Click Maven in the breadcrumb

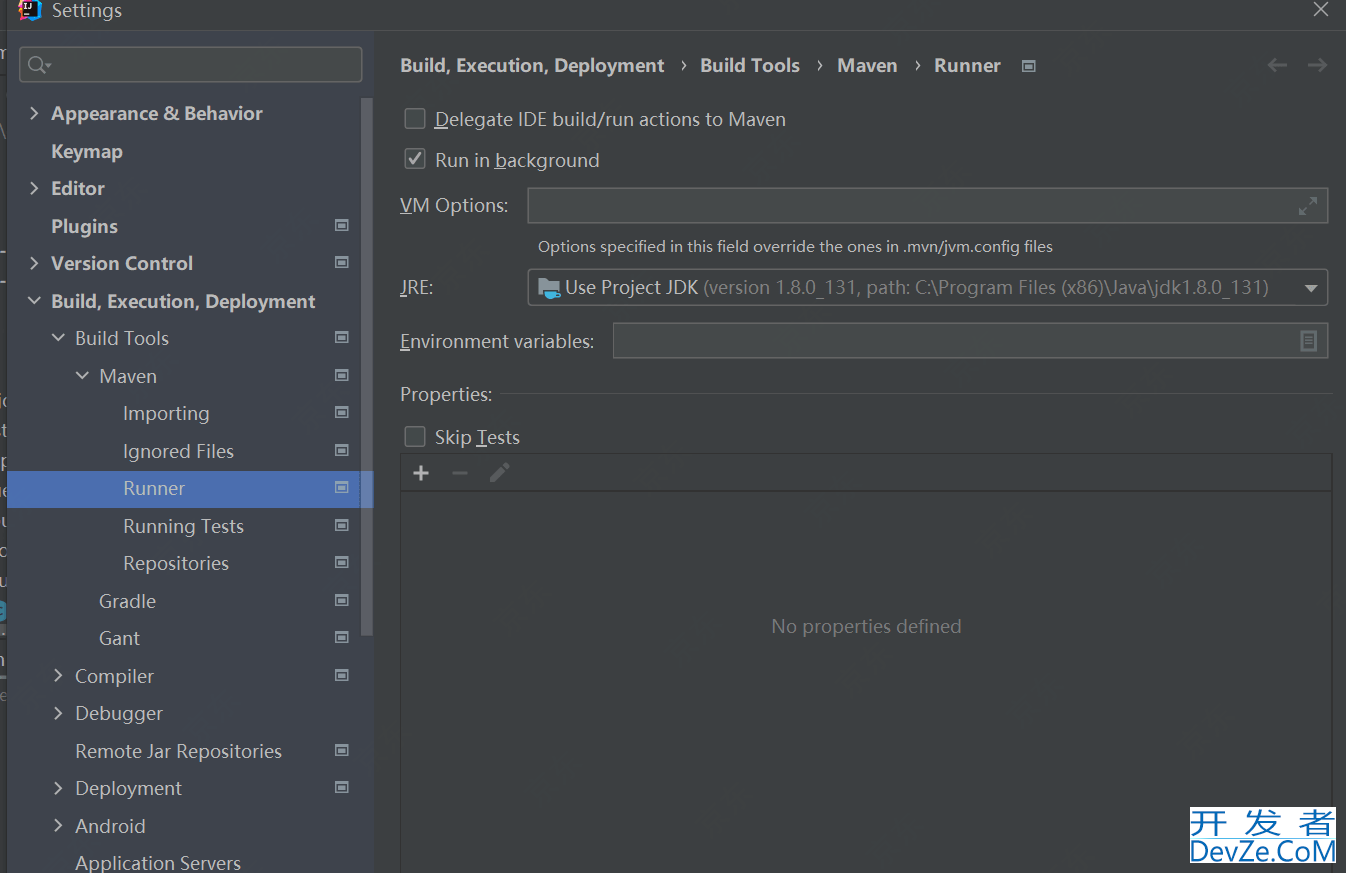coord(867,65)
